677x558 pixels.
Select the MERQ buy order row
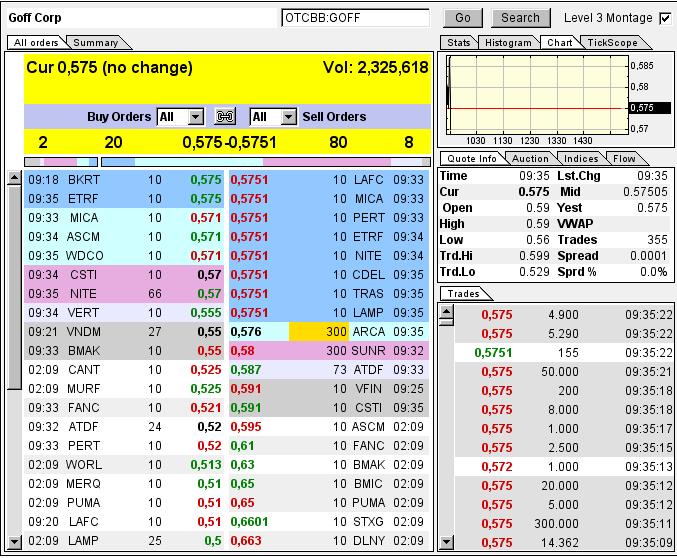[x=124, y=484]
